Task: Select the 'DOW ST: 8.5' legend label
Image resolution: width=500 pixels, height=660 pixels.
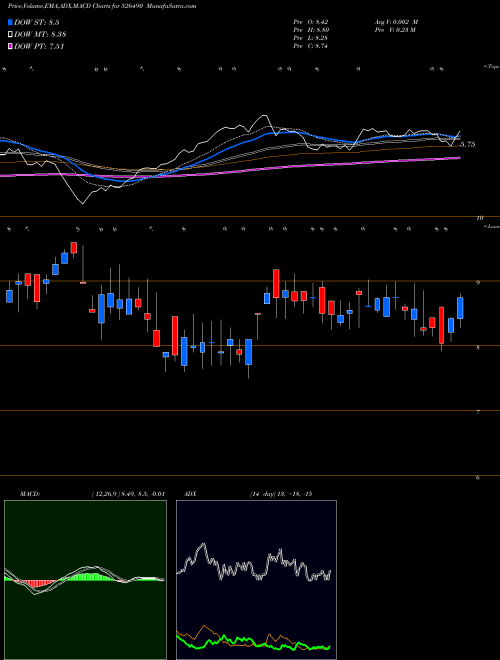Action: pyautogui.click(x=39, y=23)
